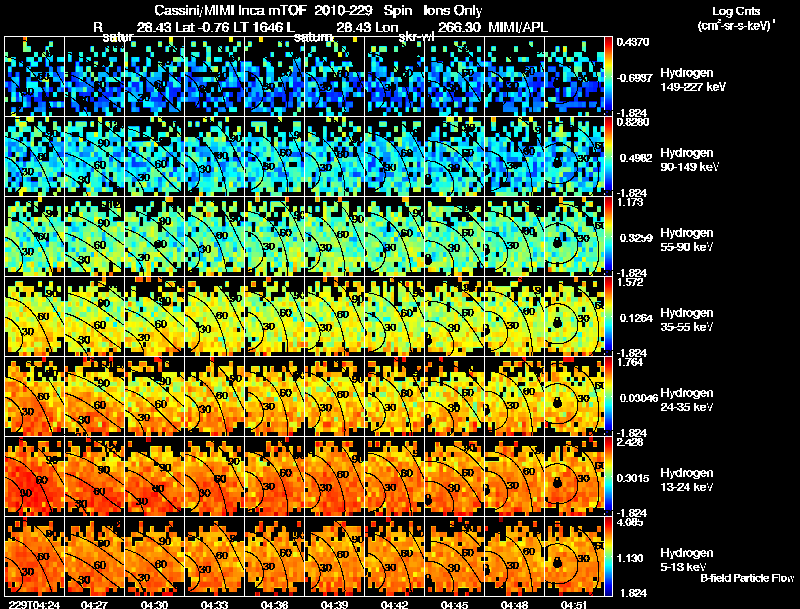The image size is (800, 609).
Task: Click the 'Hydrogen 149-227 keV' row label
Action: pyautogui.click(x=693, y=80)
